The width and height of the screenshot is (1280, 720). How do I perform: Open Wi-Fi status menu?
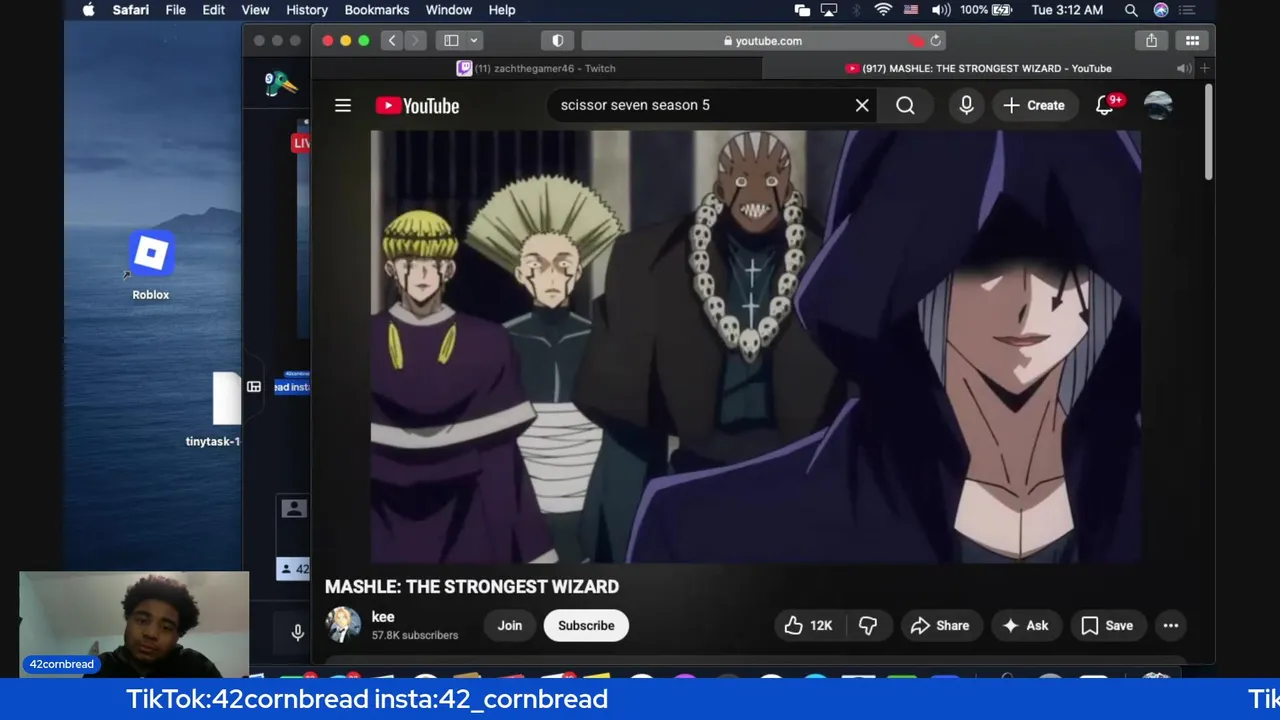click(x=883, y=10)
